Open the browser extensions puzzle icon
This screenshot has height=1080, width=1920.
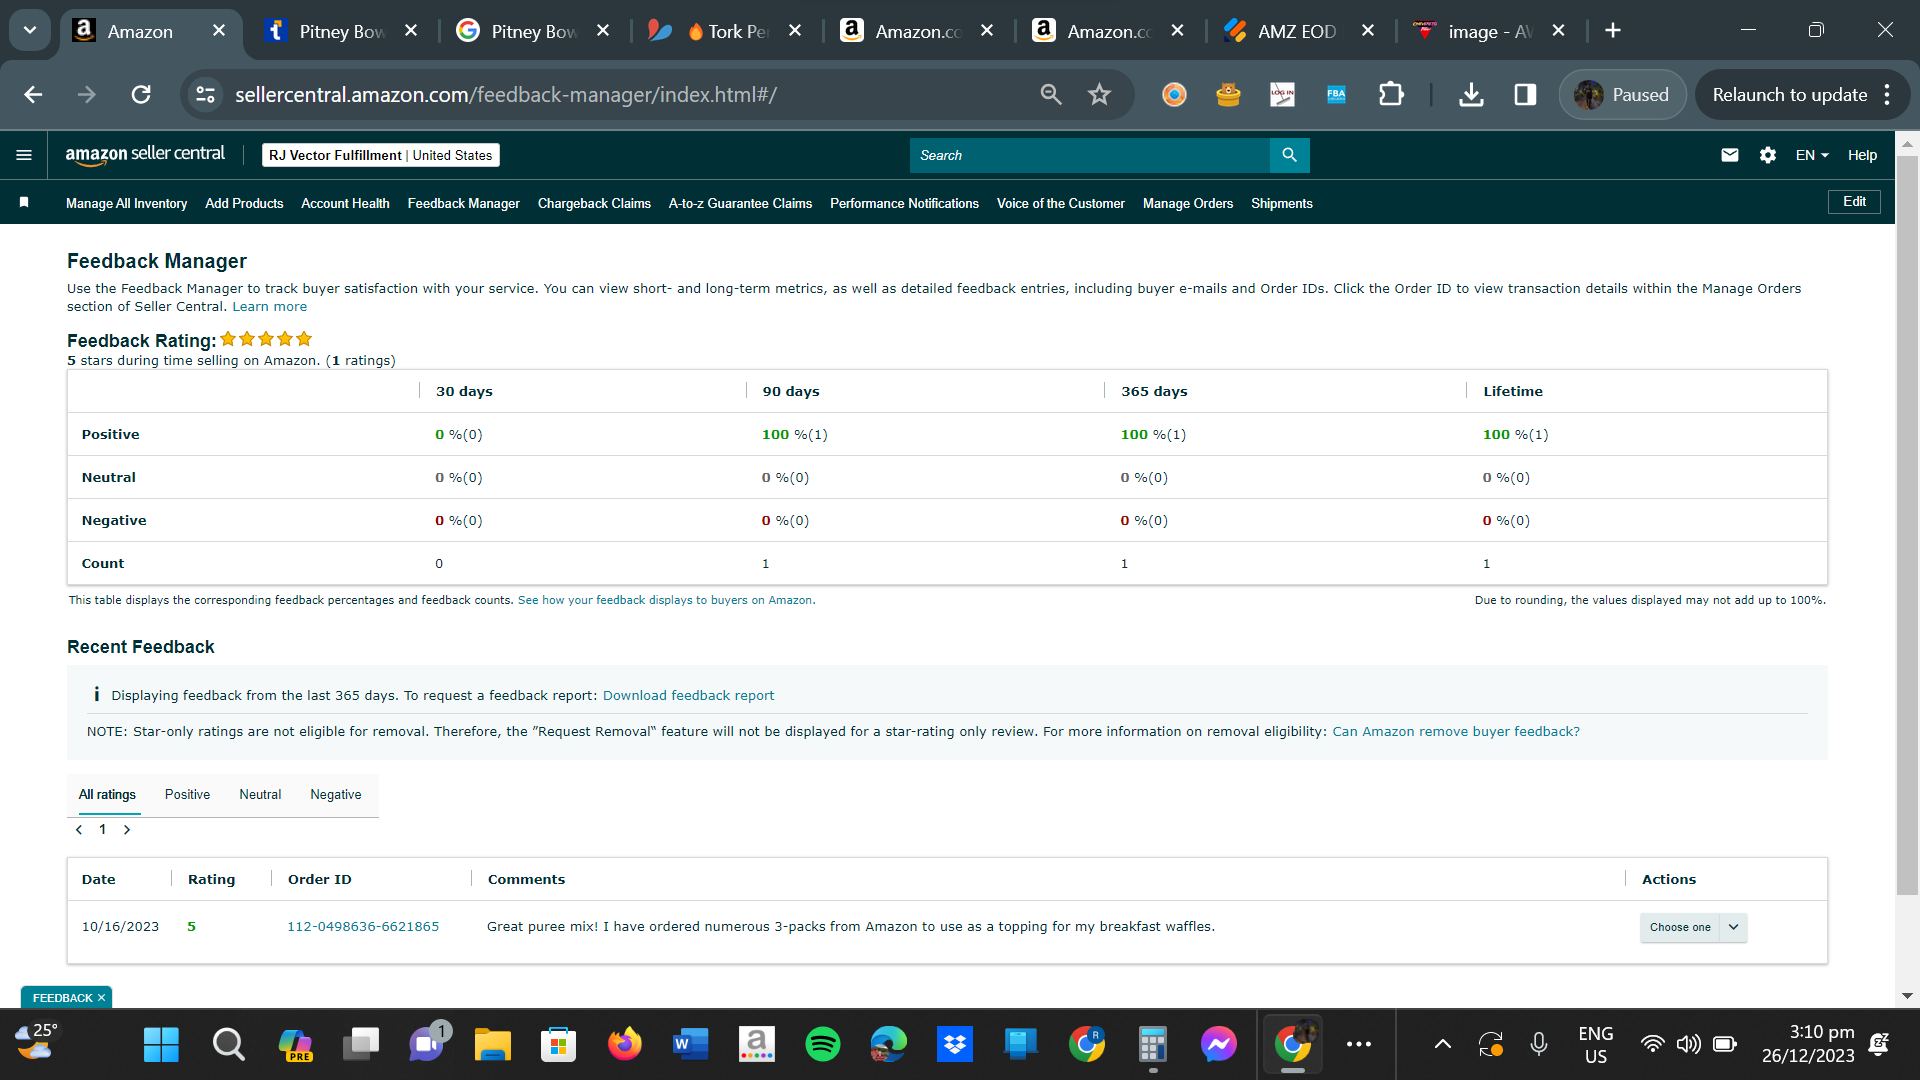pyautogui.click(x=1391, y=95)
